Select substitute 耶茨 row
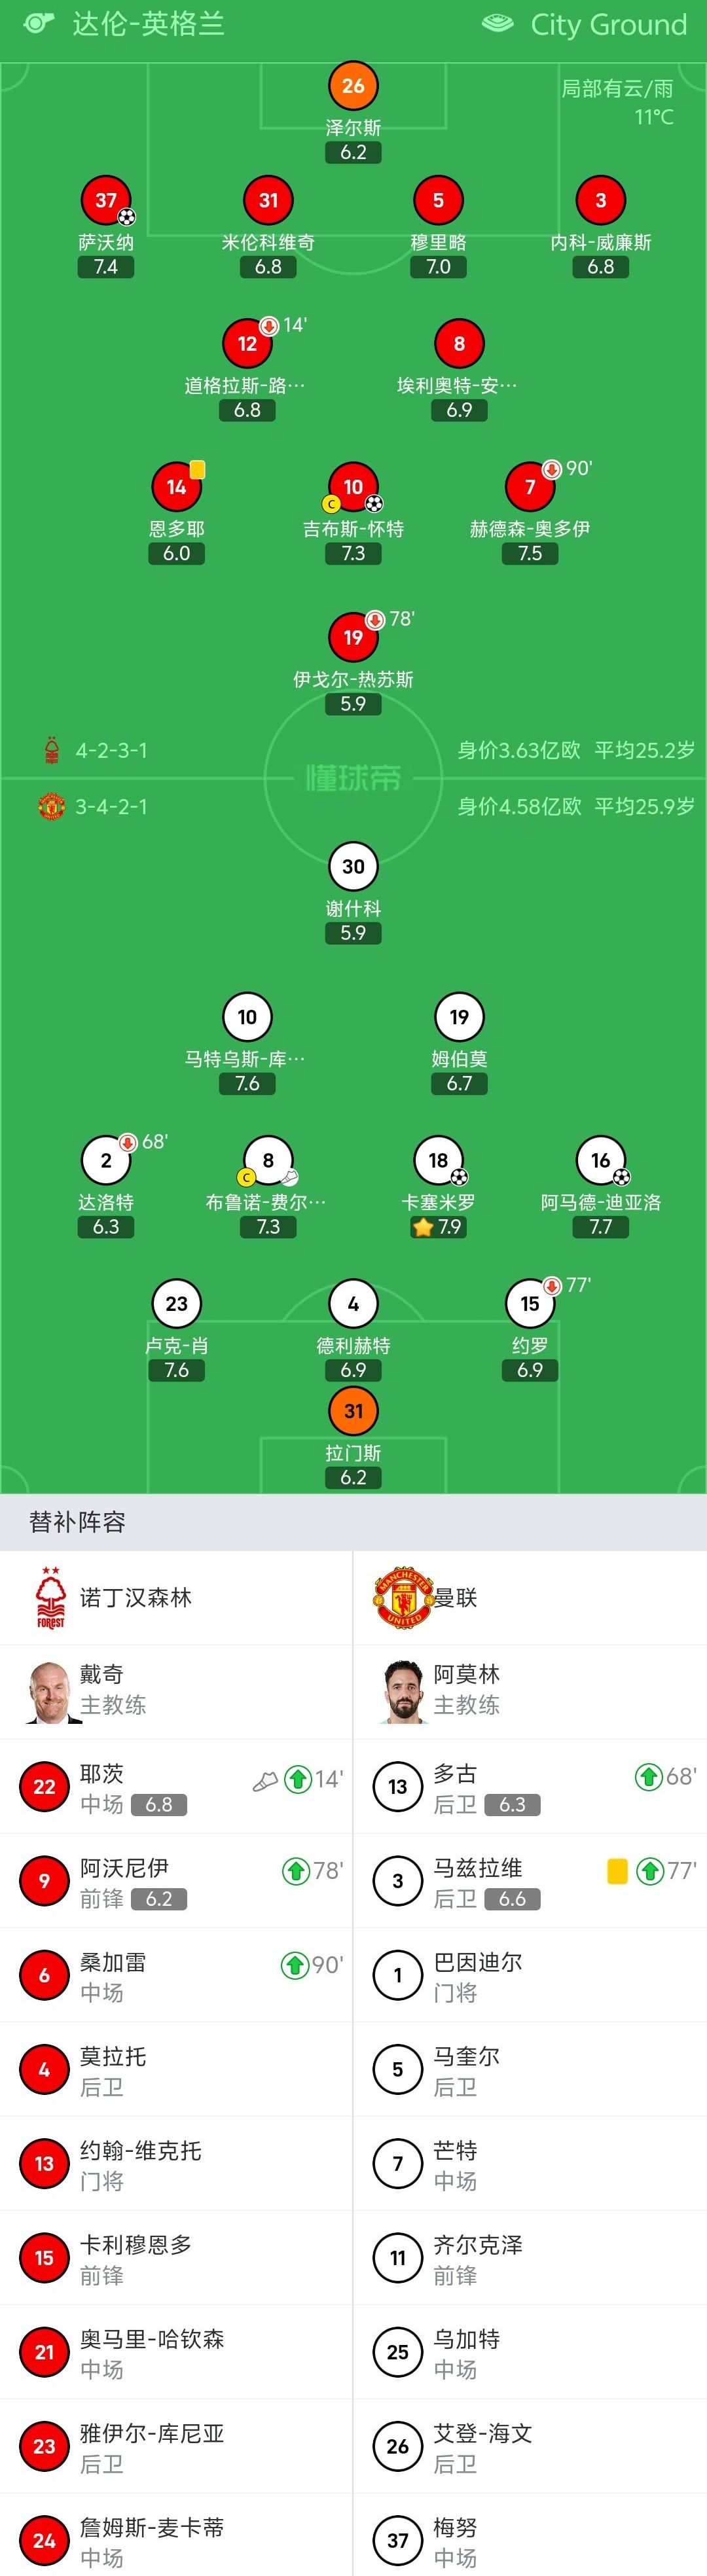 pyautogui.click(x=176, y=1787)
